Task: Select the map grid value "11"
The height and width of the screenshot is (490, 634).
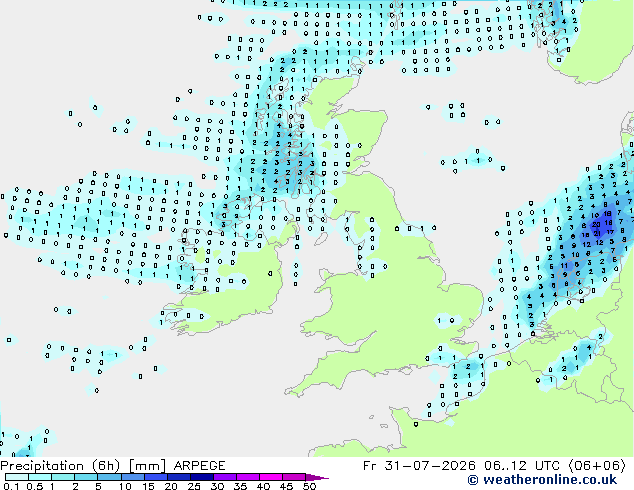Action: click(x=564, y=266)
